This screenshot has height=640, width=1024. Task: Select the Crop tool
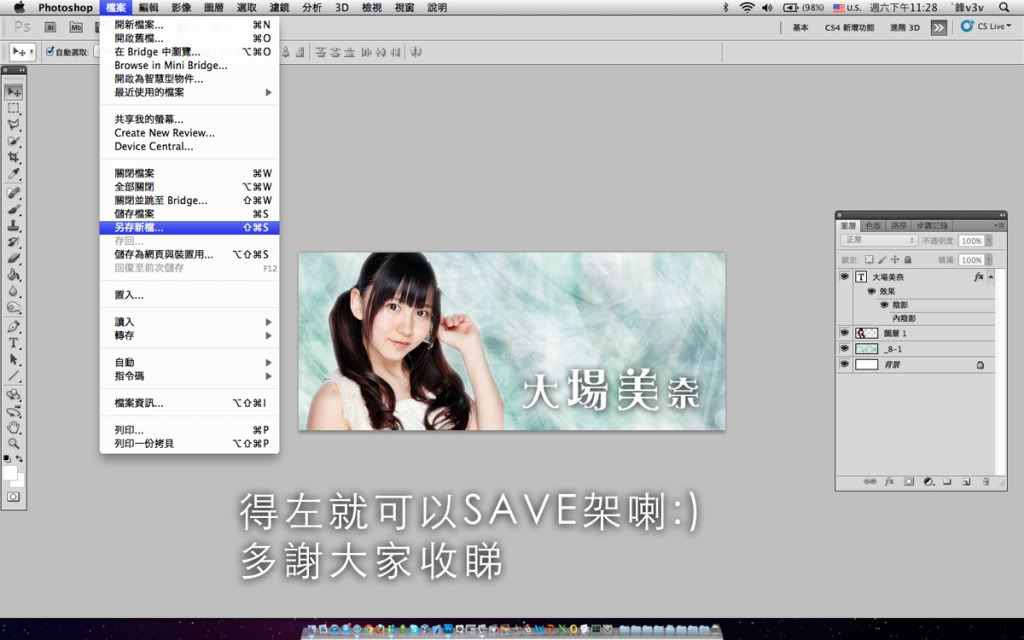14,158
